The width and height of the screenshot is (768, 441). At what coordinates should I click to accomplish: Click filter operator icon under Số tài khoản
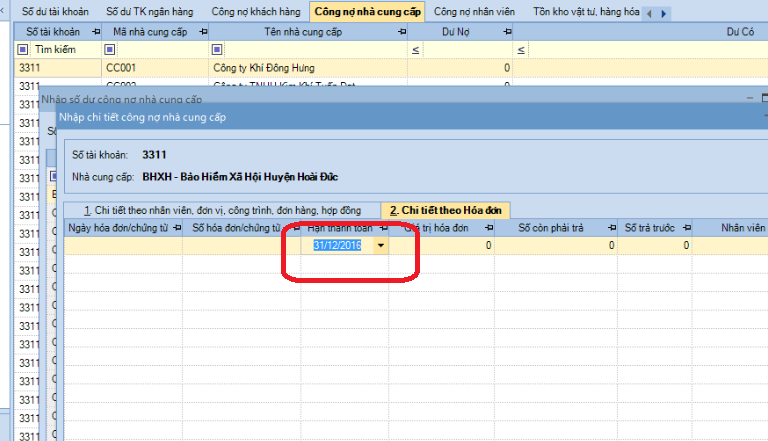tap(23, 49)
